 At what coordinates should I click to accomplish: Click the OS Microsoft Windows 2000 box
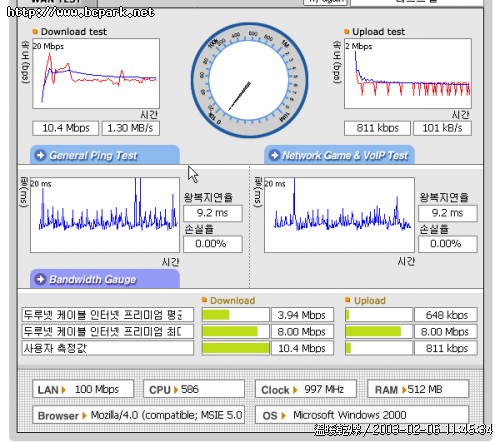(x=362, y=415)
